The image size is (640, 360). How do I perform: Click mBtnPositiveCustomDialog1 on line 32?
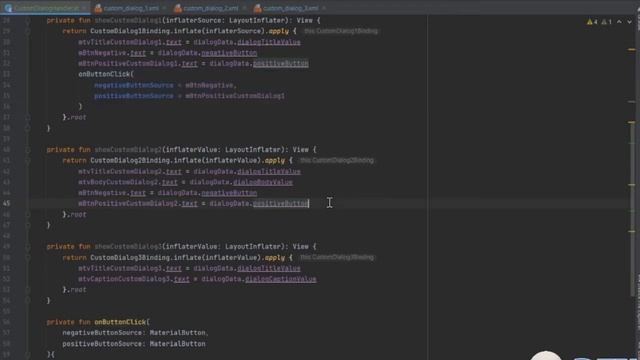128,64
